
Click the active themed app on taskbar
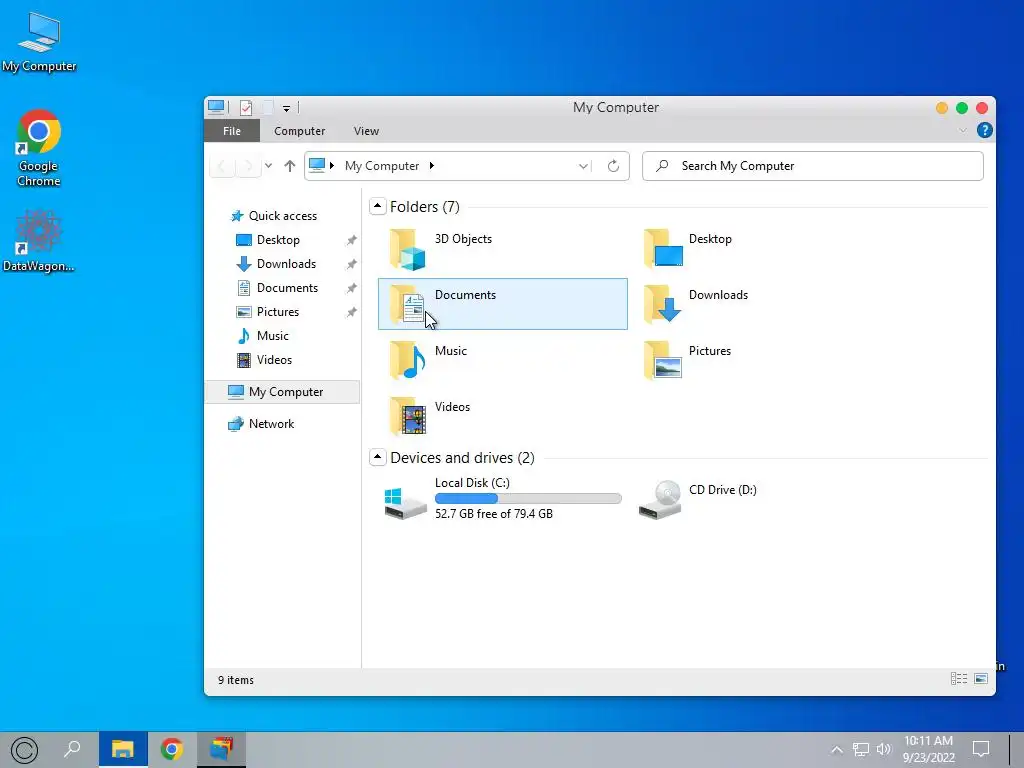pyautogui.click(x=221, y=749)
